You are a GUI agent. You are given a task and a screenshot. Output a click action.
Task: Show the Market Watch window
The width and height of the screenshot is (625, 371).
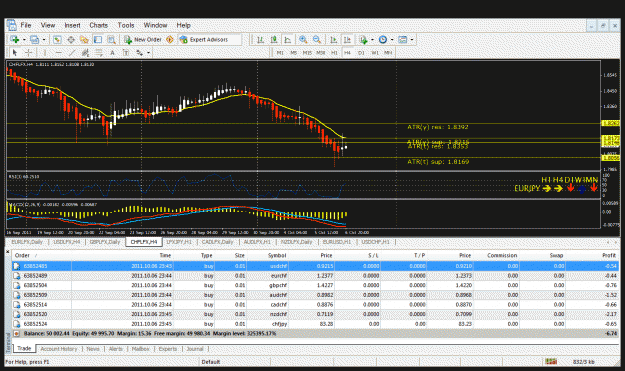pyautogui.click(x=57, y=39)
